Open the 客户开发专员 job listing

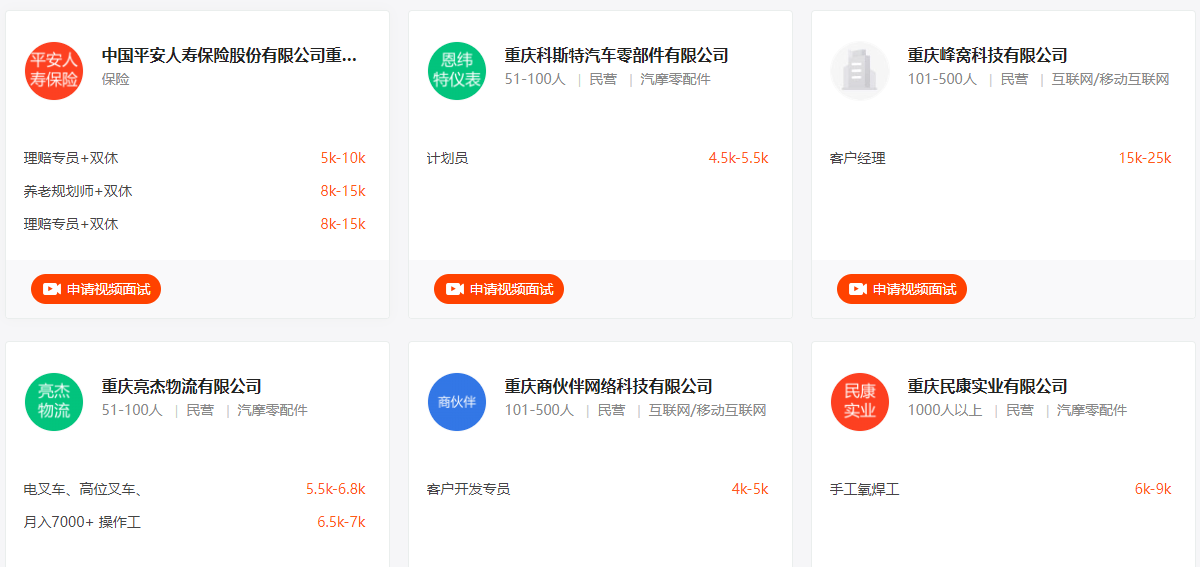tap(468, 489)
